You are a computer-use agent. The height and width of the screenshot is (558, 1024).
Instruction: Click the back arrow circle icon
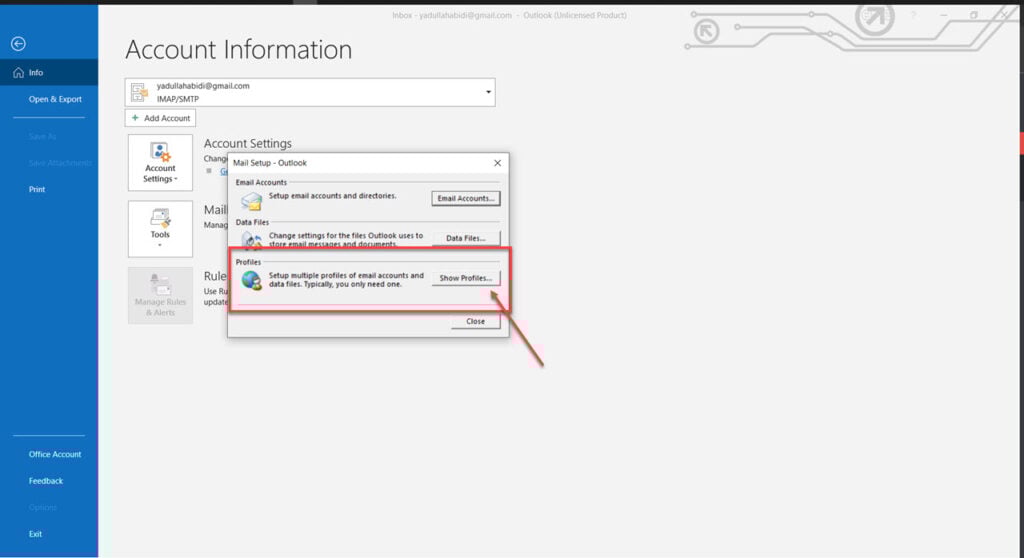(x=18, y=44)
